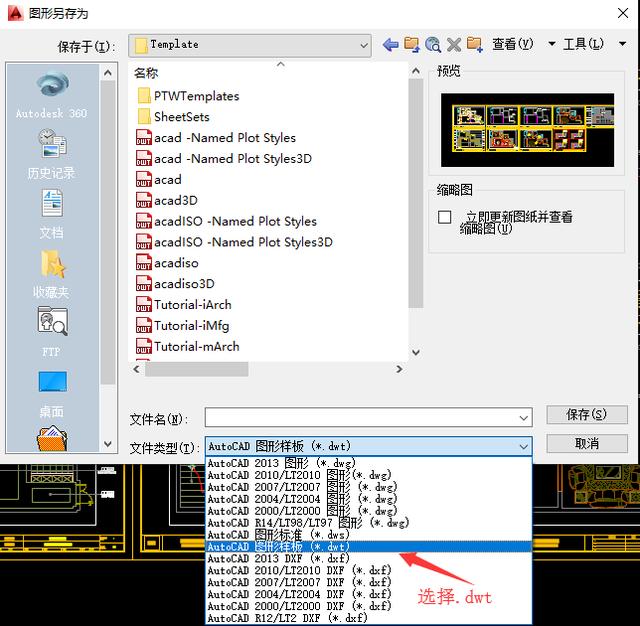Select acad -Named Plot Styles3D template
The height and width of the screenshot is (626, 640).
[224, 158]
